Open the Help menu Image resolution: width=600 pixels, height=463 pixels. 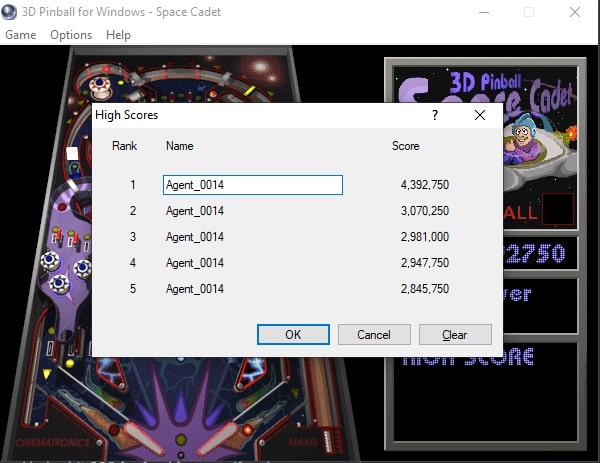click(x=118, y=35)
